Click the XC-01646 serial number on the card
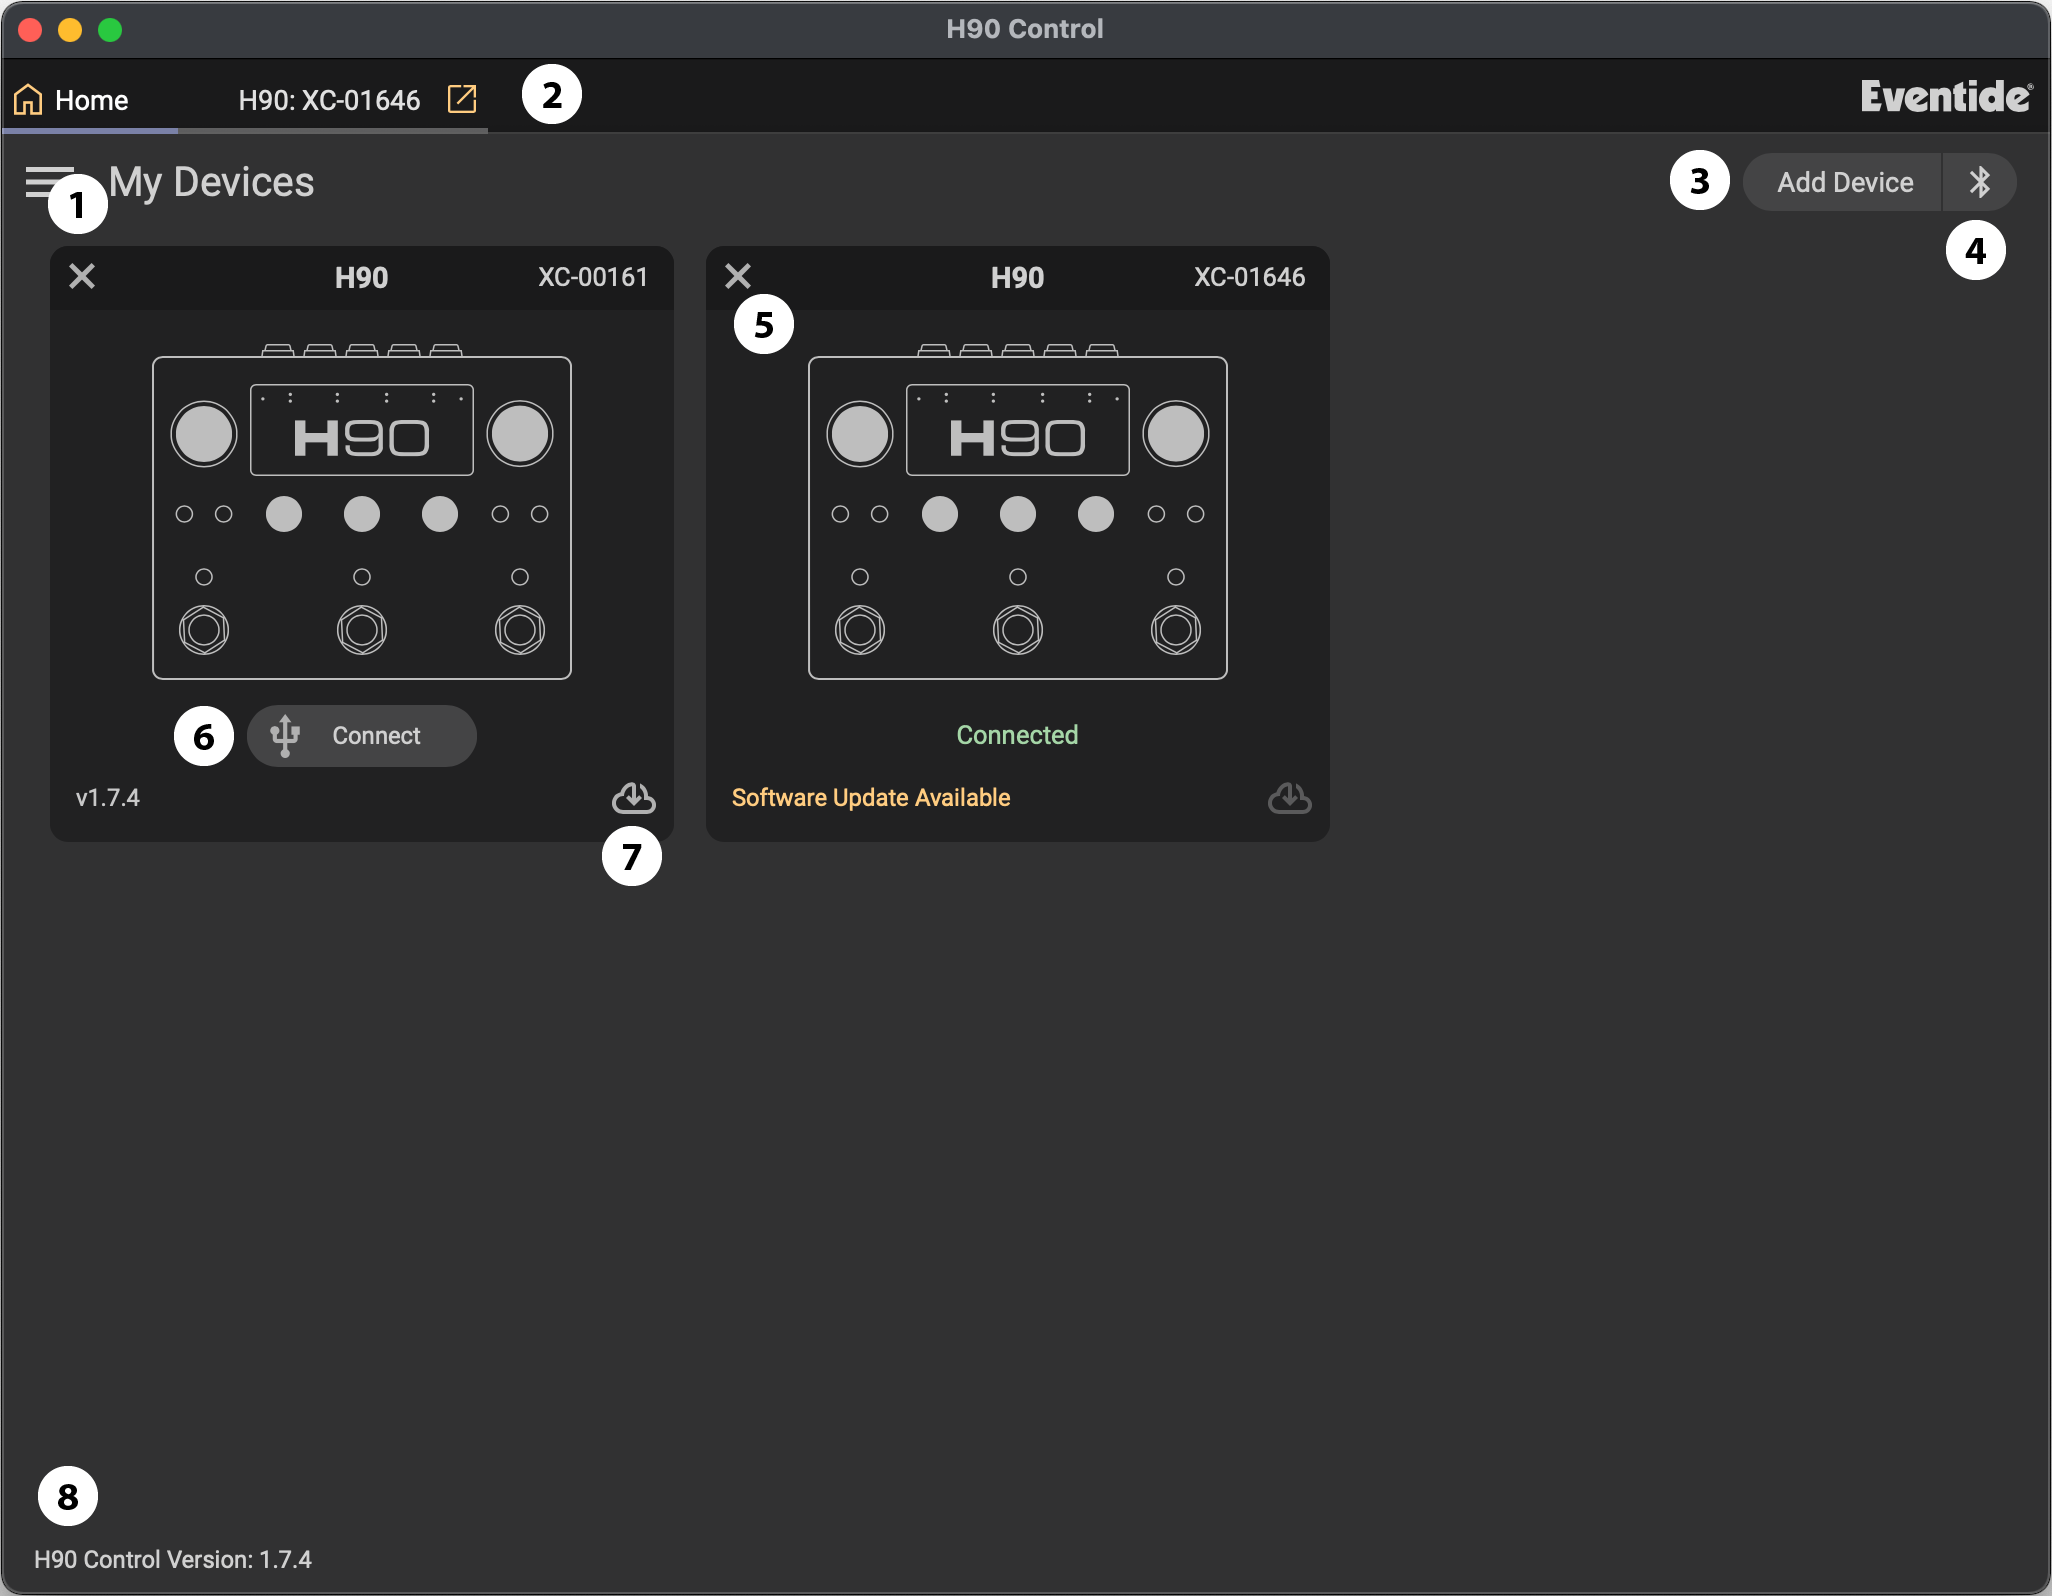The image size is (2052, 1596). [1249, 277]
